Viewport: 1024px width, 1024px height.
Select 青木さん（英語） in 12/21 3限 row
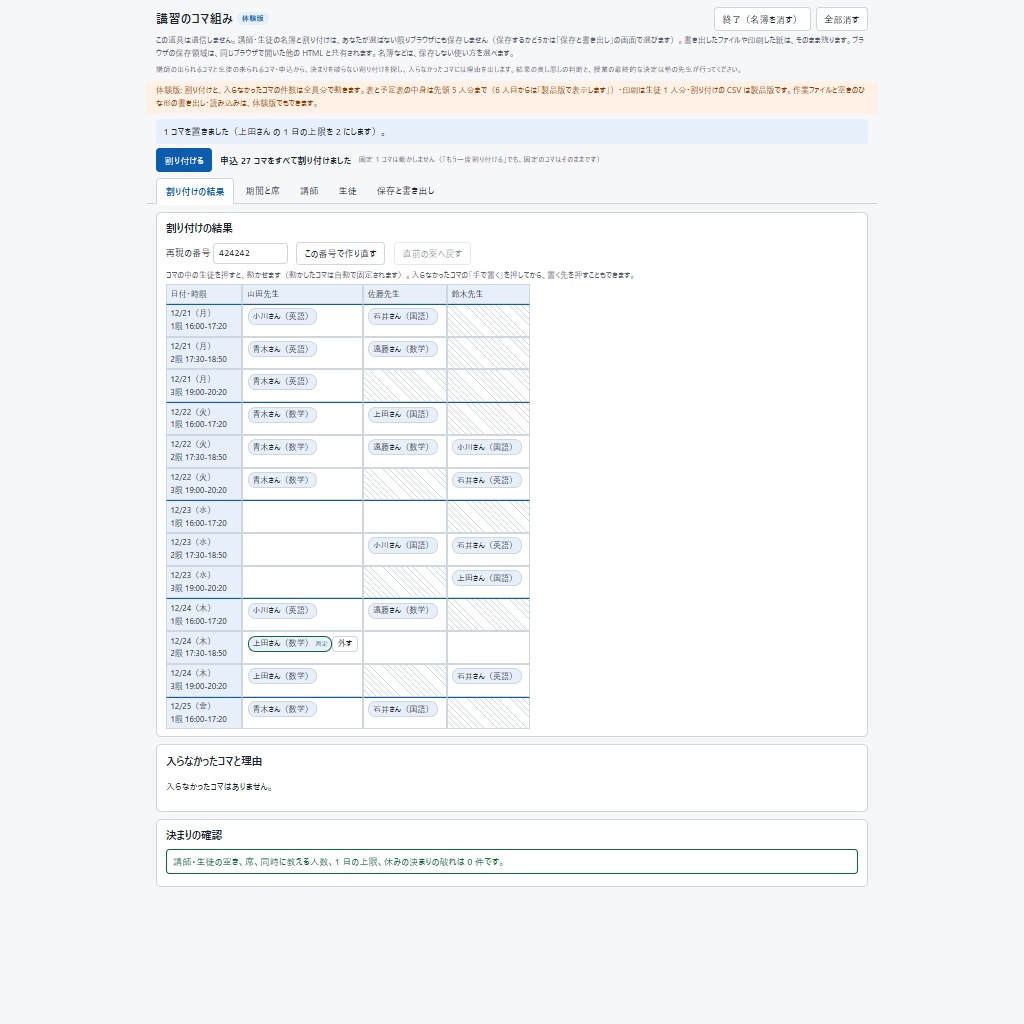pos(282,381)
